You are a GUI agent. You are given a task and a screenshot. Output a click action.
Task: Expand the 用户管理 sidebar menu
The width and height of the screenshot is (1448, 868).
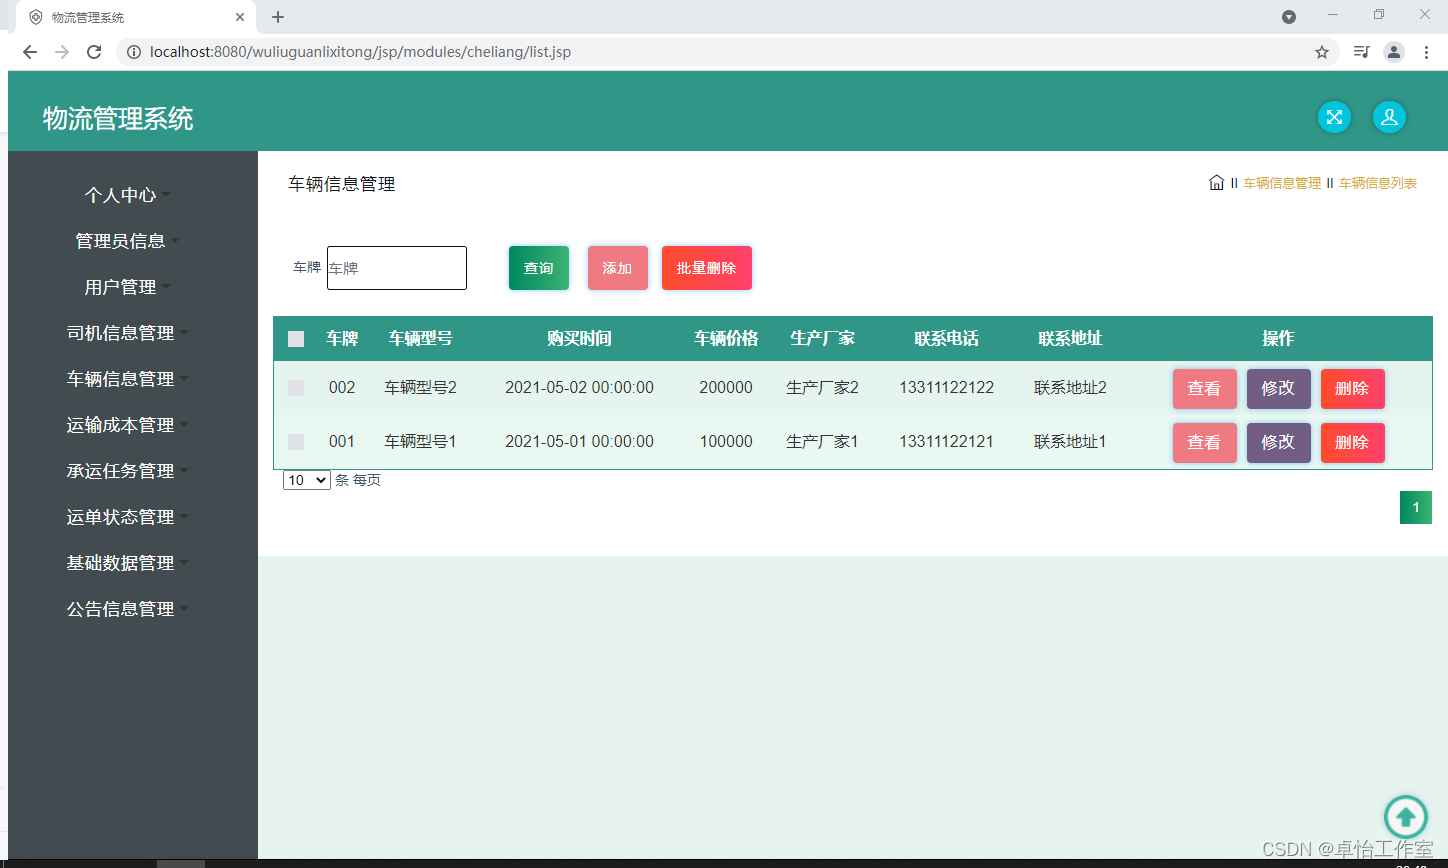(119, 287)
